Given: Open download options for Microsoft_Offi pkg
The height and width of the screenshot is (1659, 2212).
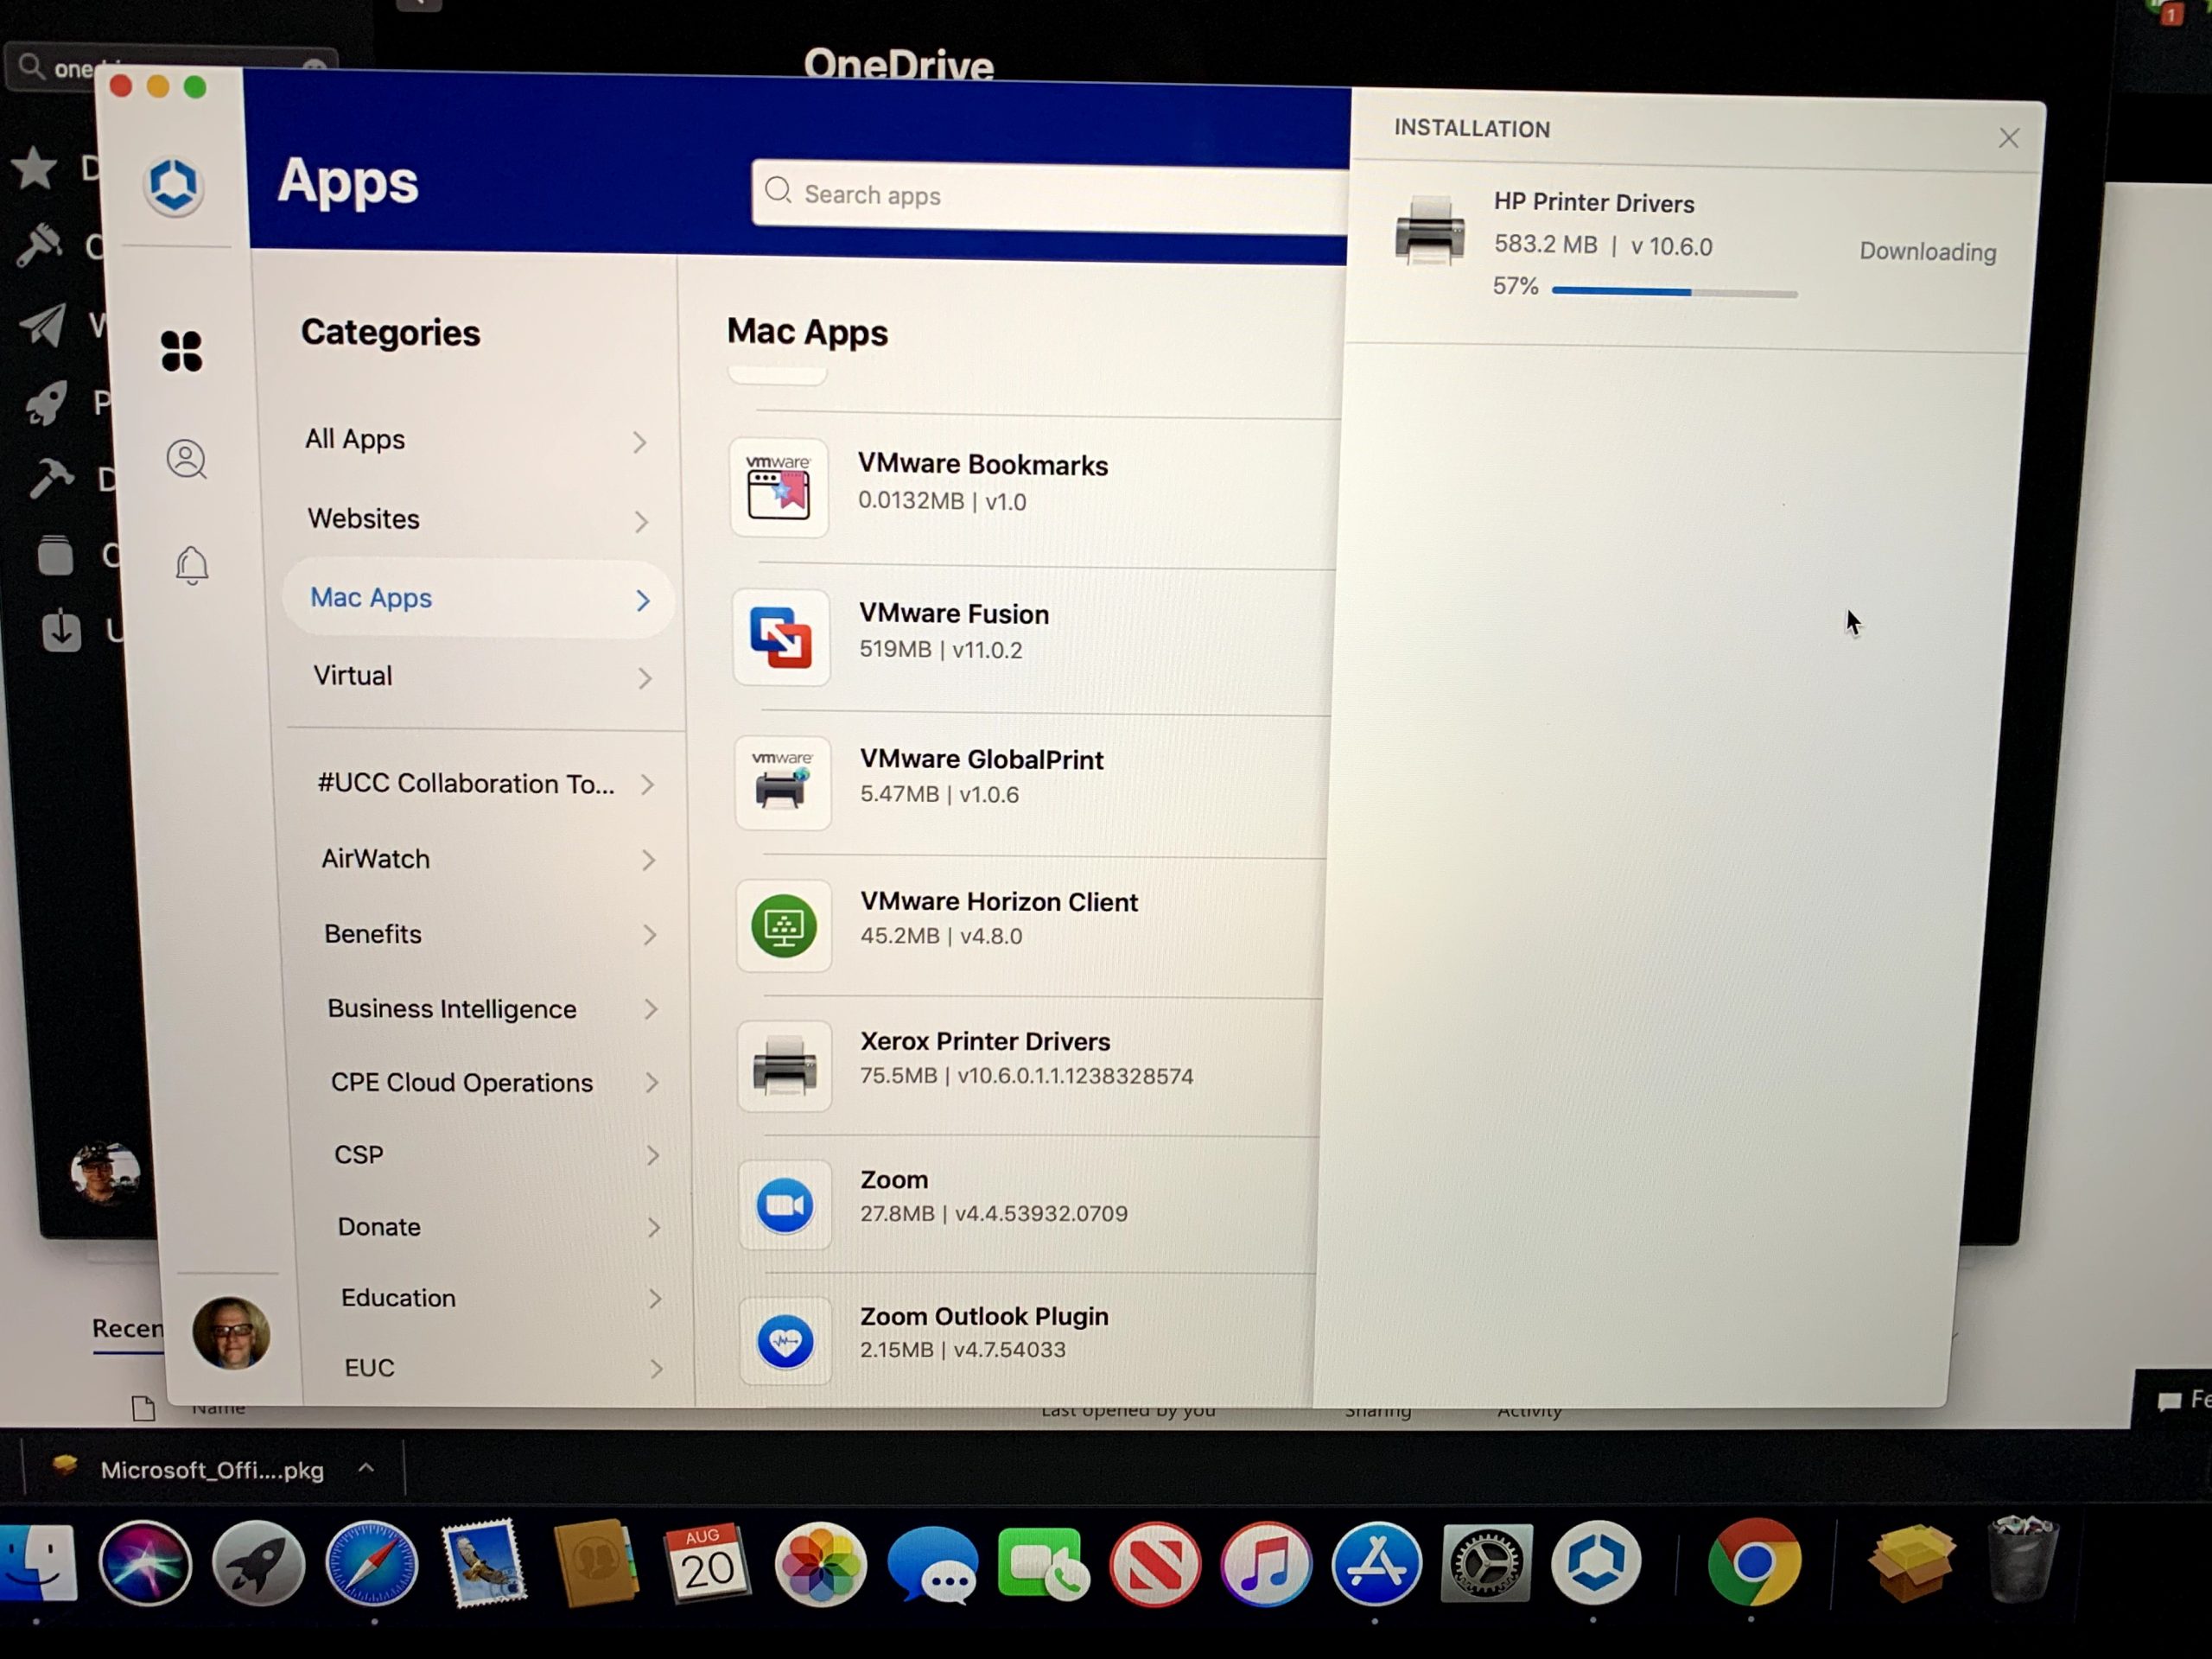Looking at the screenshot, I should click(x=366, y=1468).
